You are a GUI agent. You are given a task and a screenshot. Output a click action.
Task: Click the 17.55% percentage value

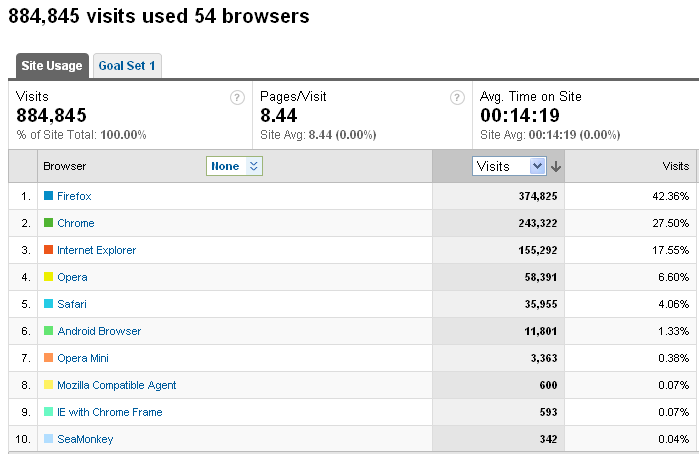pyautogui.click(x=671, y=250)
